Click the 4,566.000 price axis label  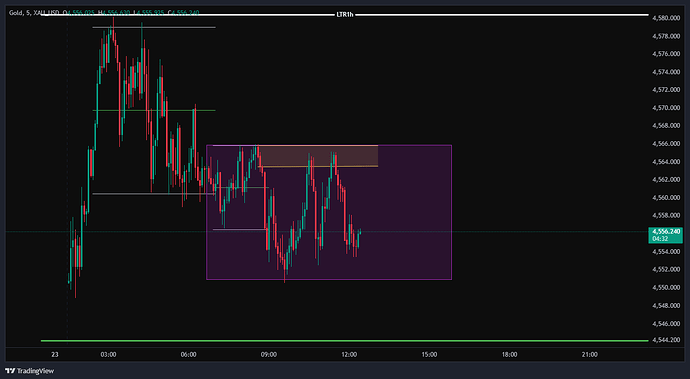(667, 144)
